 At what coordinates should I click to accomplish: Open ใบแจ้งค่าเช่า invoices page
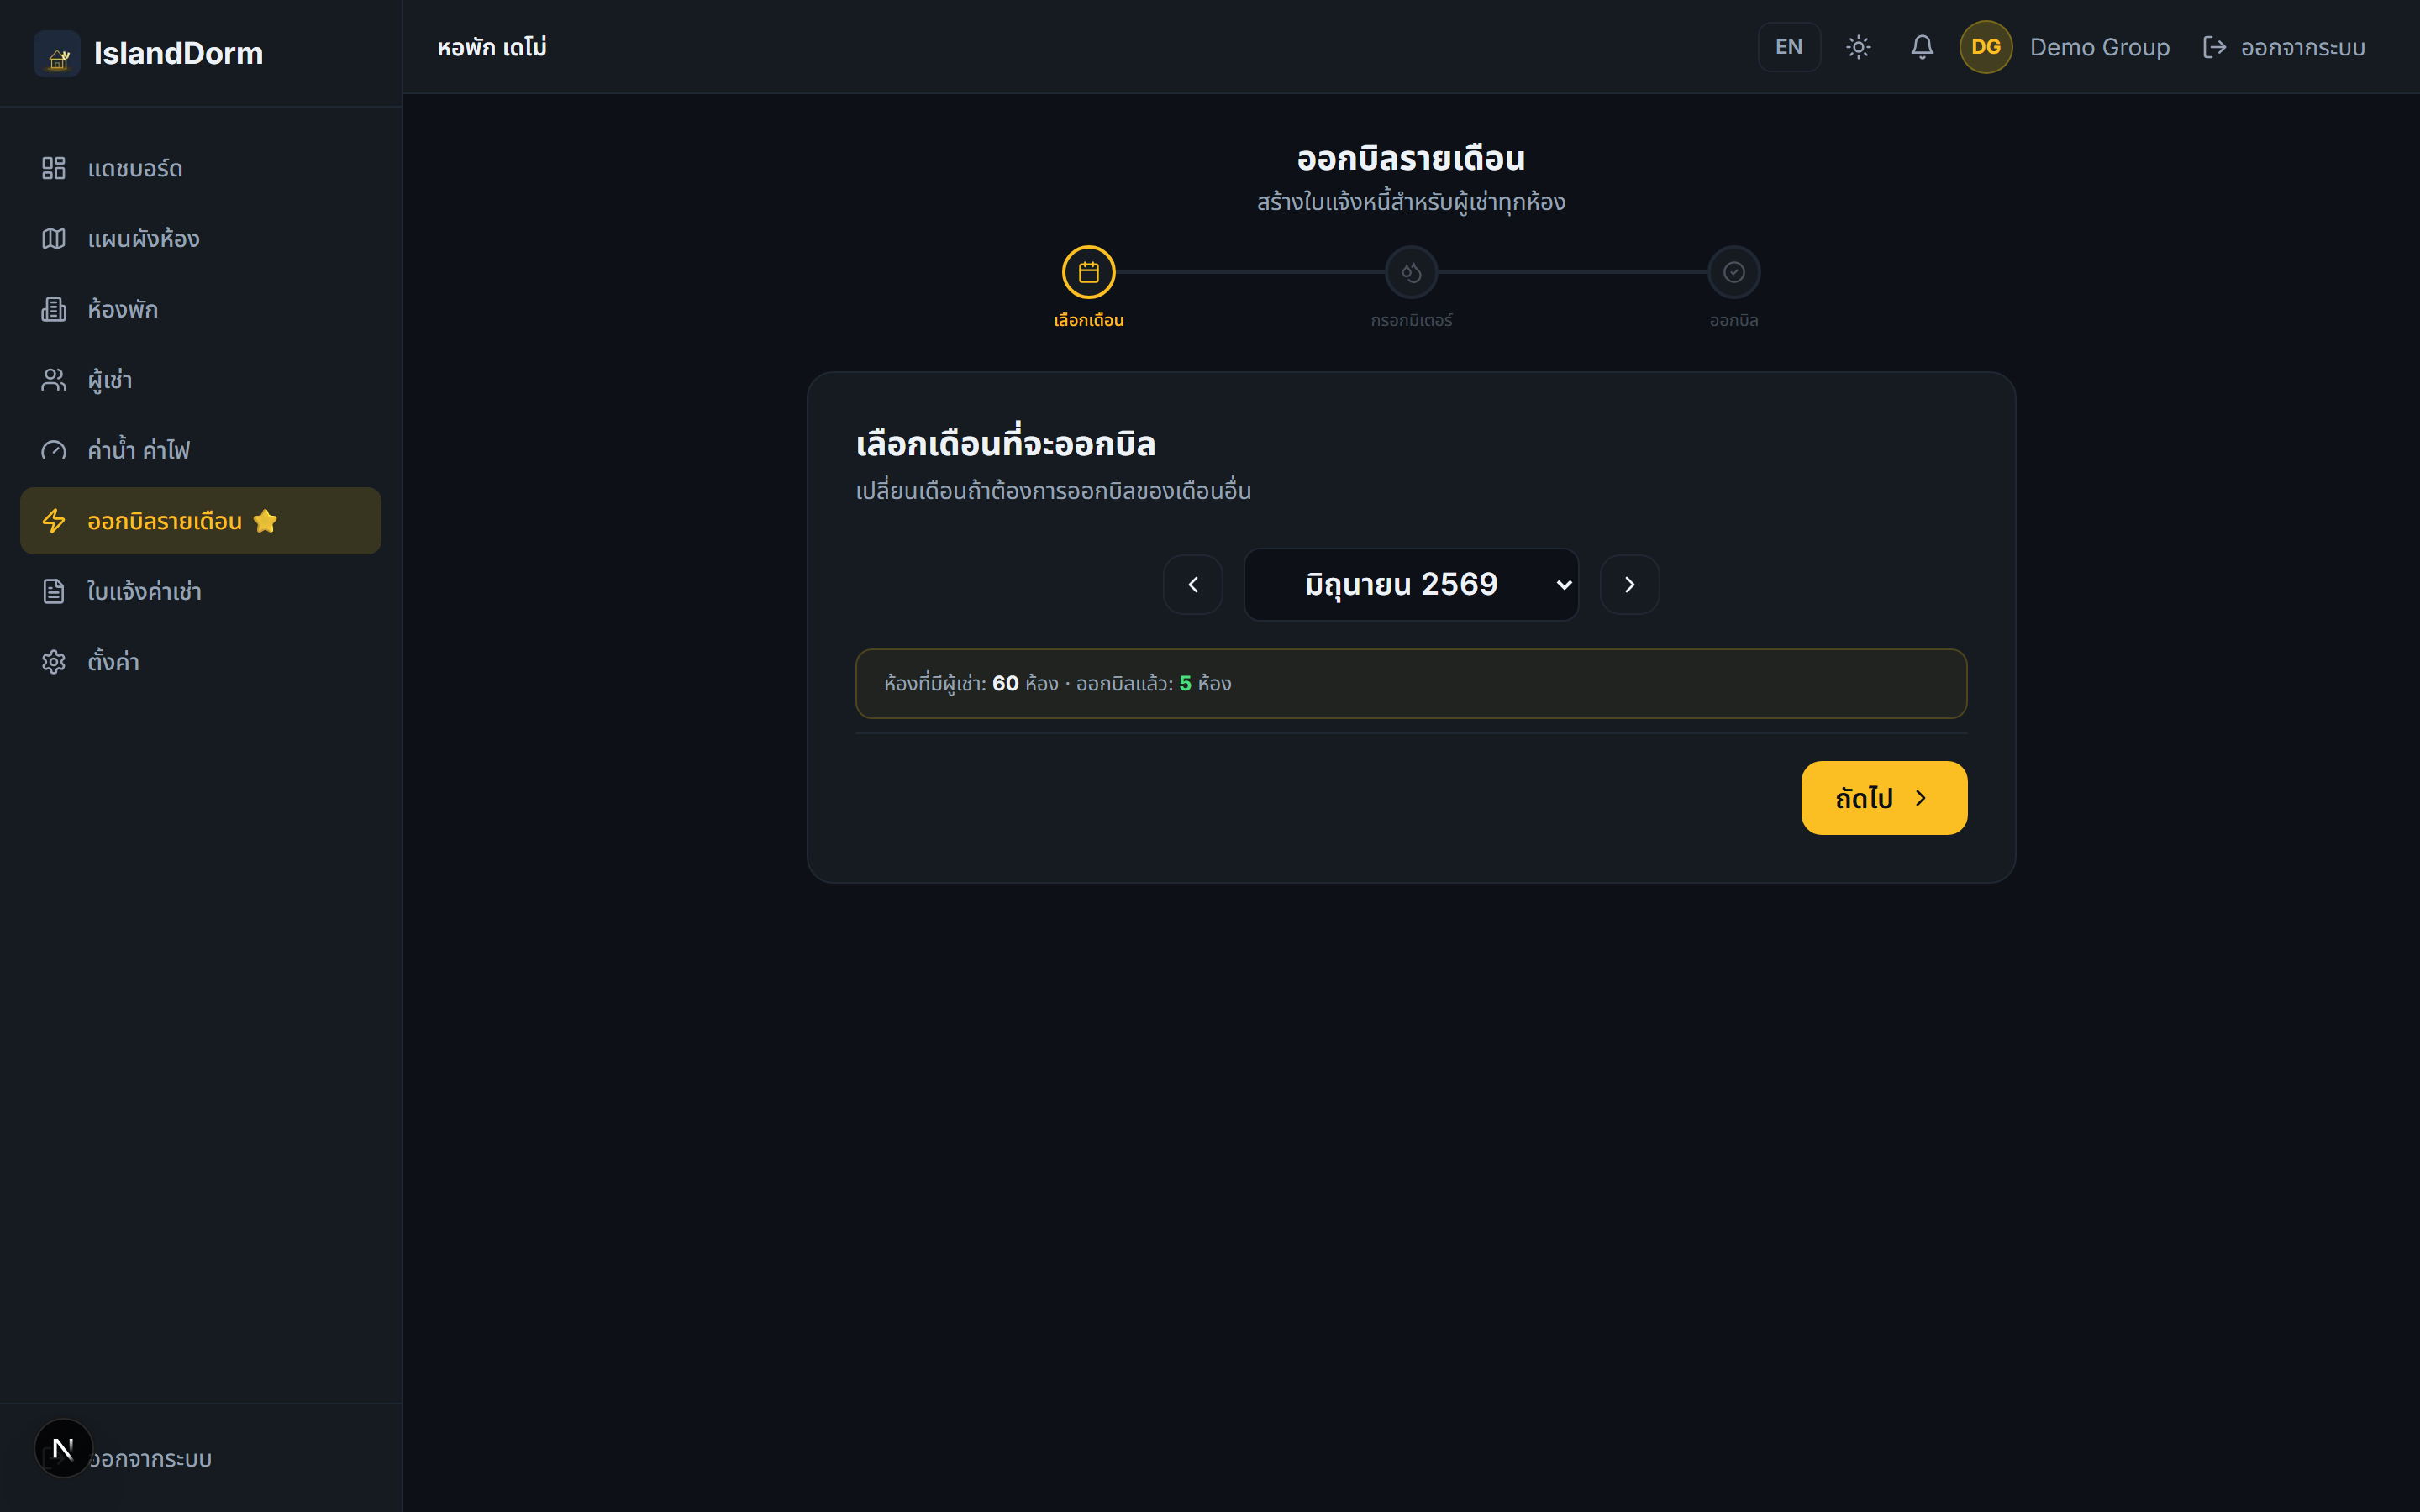coord(201,591)
